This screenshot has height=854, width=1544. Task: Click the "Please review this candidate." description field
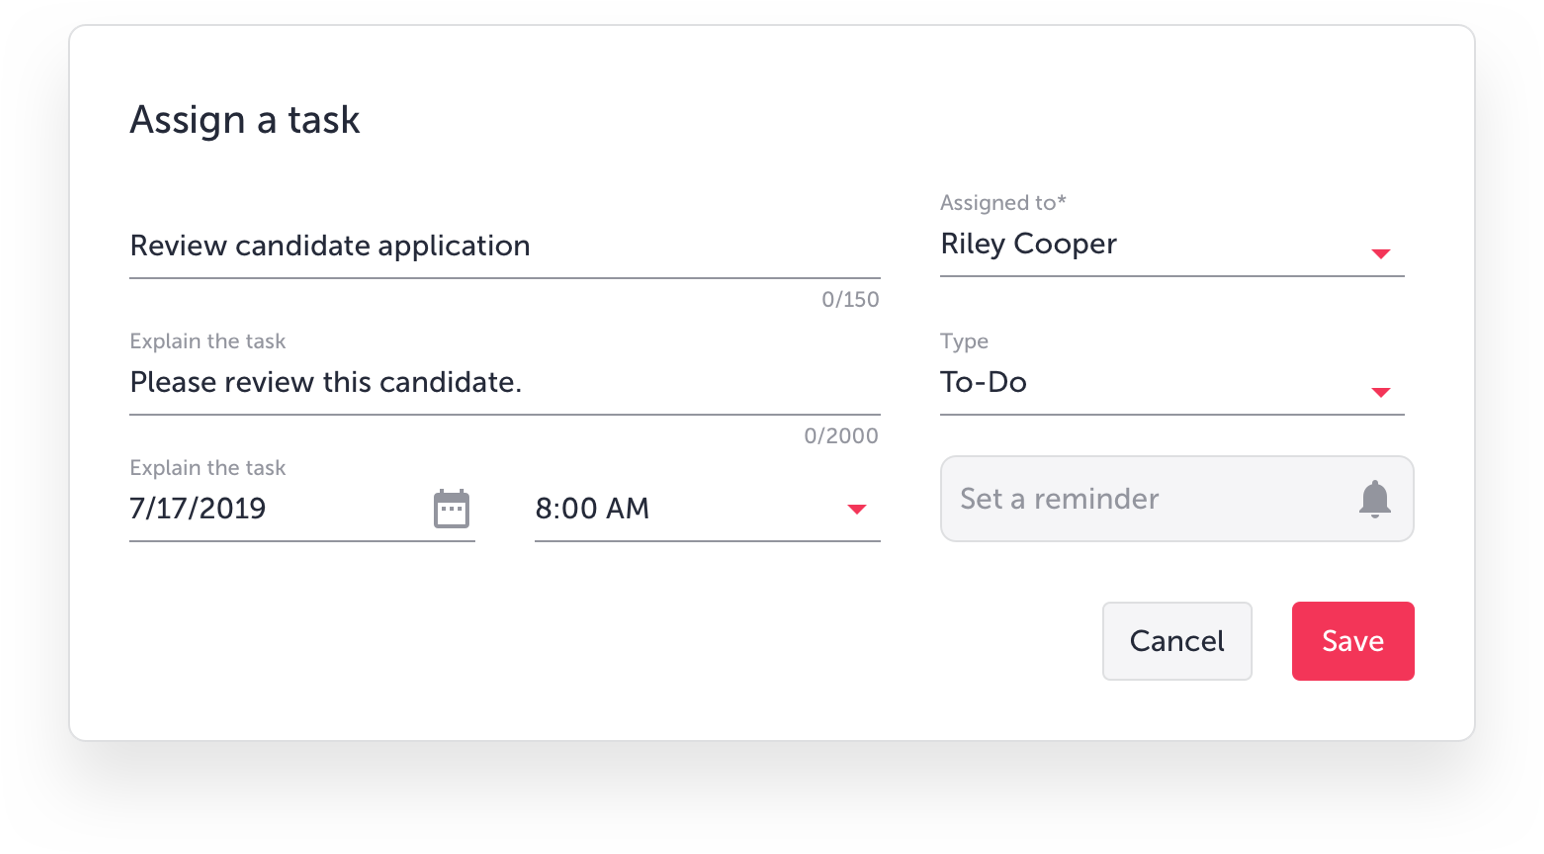(326, 382)
